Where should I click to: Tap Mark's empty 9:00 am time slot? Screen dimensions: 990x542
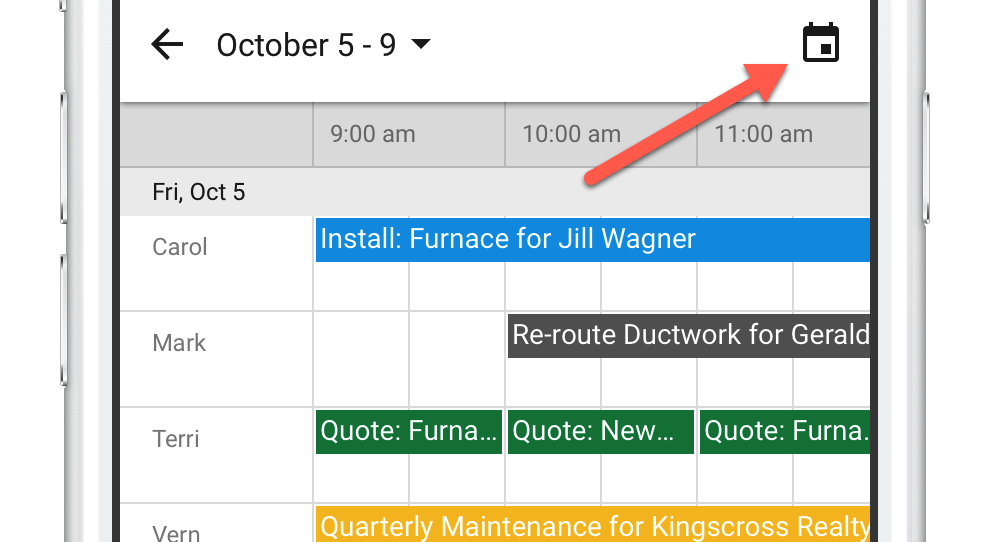(361, 359)
